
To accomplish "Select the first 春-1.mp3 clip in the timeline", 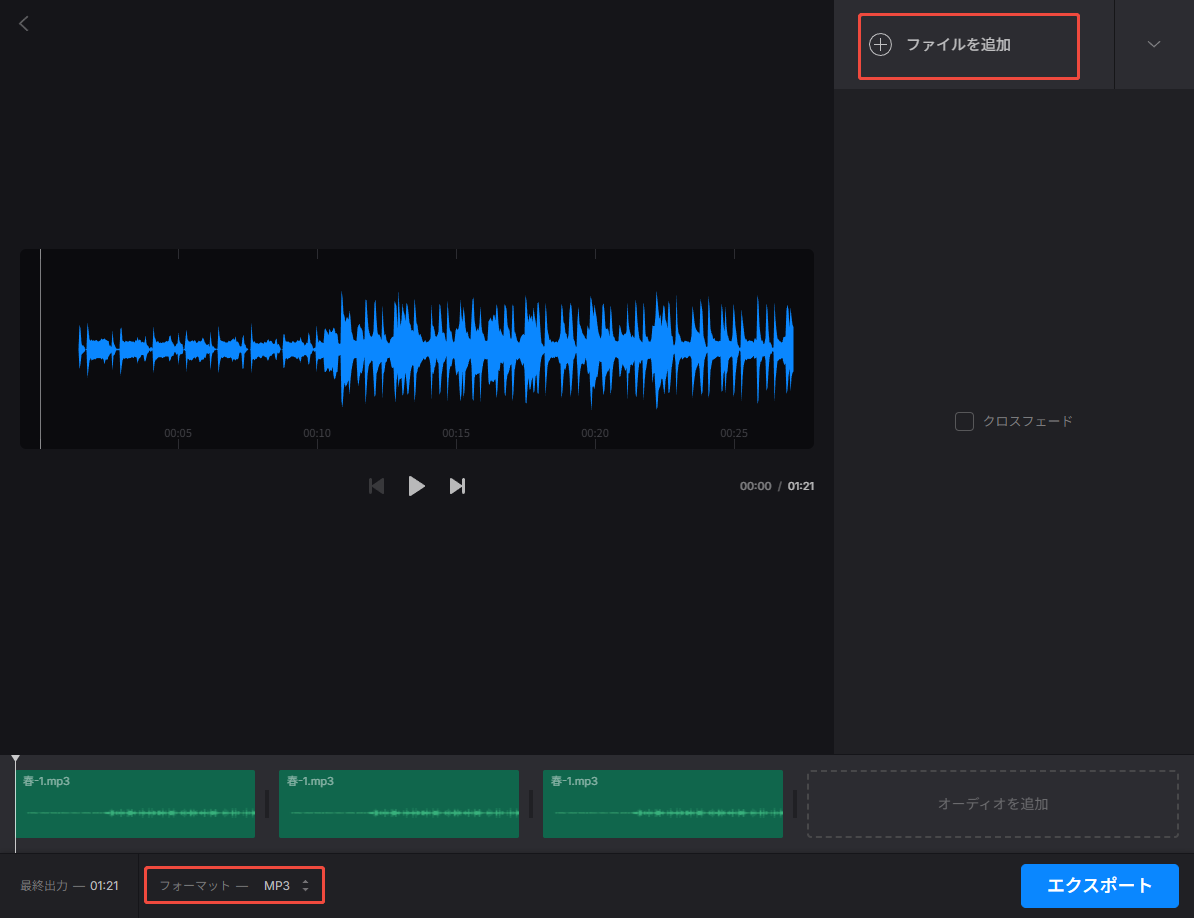I will [x=135, y=804].
